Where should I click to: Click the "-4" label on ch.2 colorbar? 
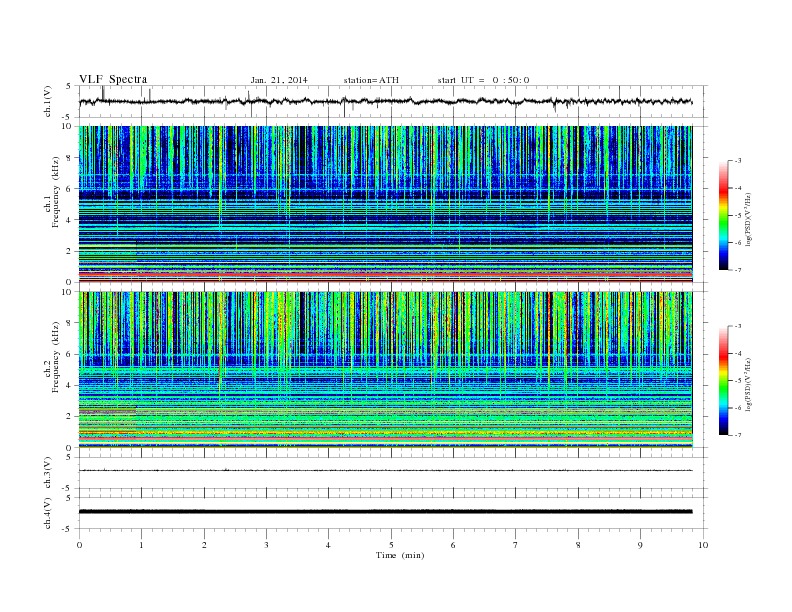738,353
